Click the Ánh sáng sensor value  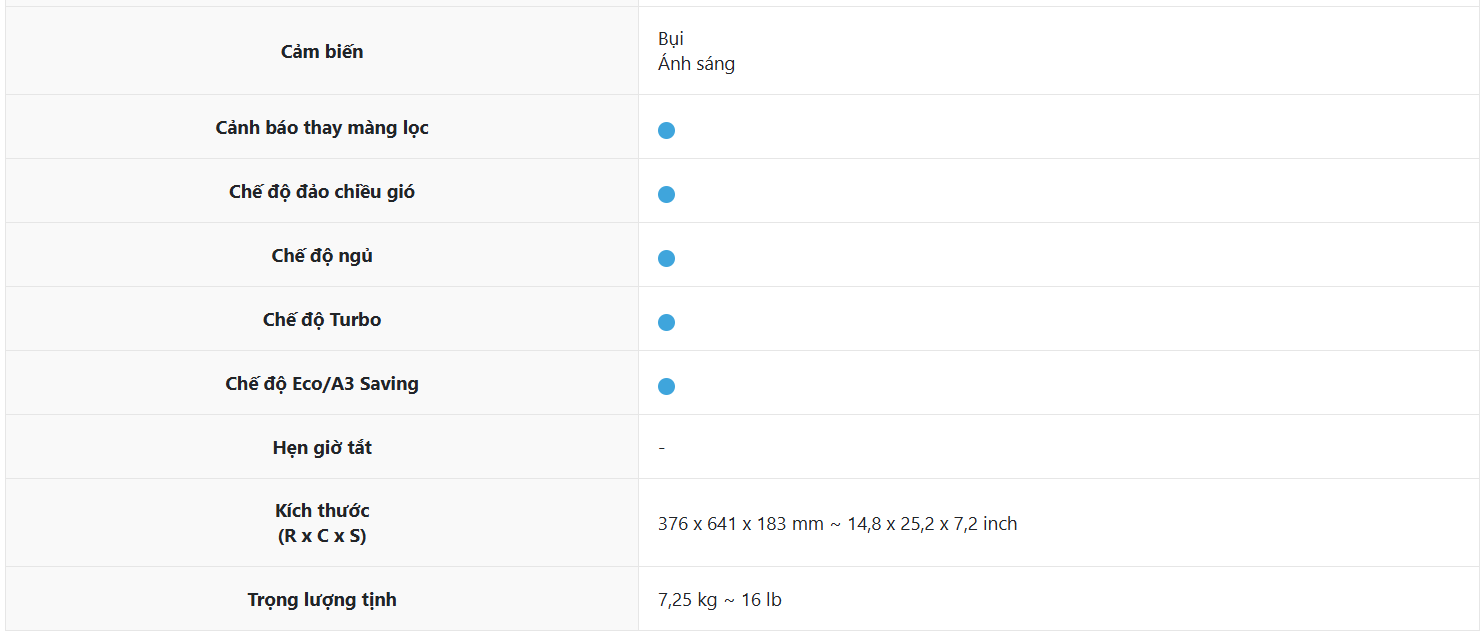pyautogui.click(x=696, y=64)
